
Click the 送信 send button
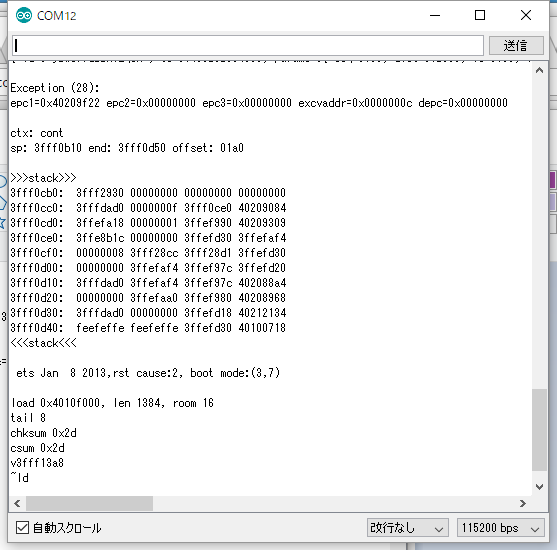click(516, 45)
